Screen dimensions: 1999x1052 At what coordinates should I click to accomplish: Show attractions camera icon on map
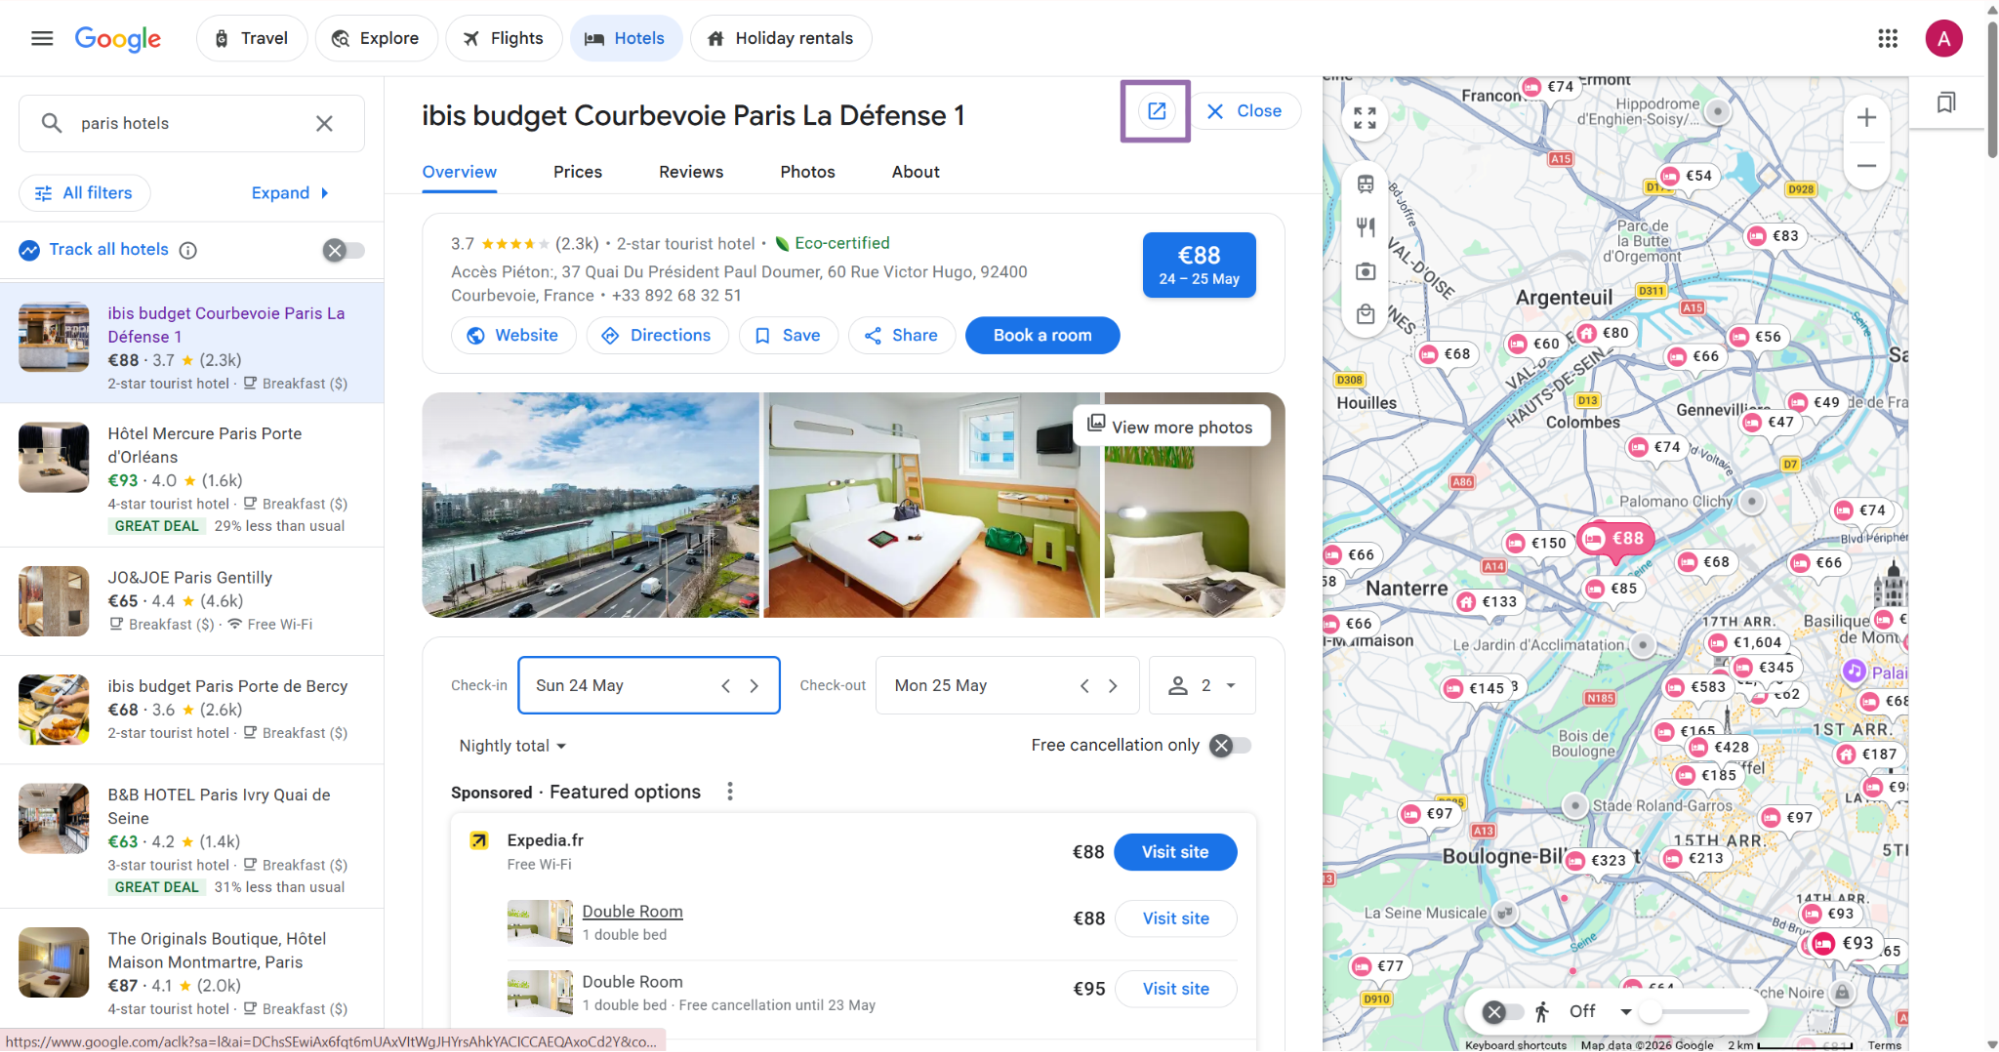1365,271
